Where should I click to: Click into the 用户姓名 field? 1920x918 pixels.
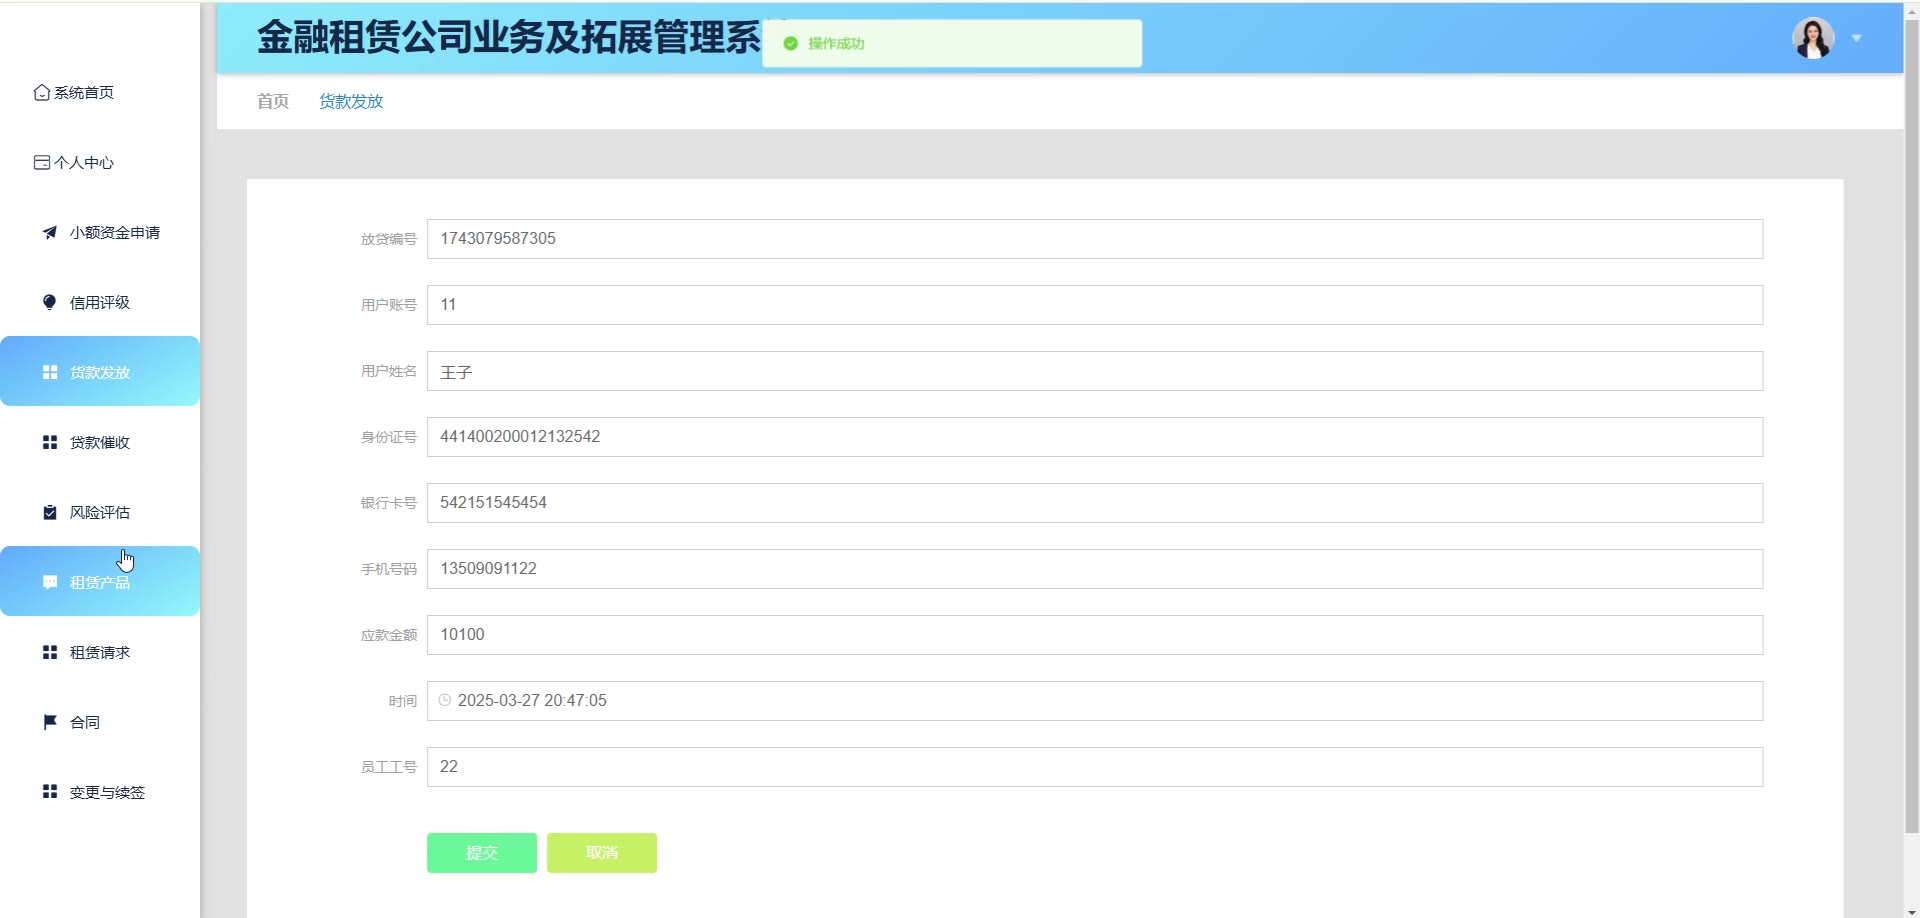(1095, 371)
